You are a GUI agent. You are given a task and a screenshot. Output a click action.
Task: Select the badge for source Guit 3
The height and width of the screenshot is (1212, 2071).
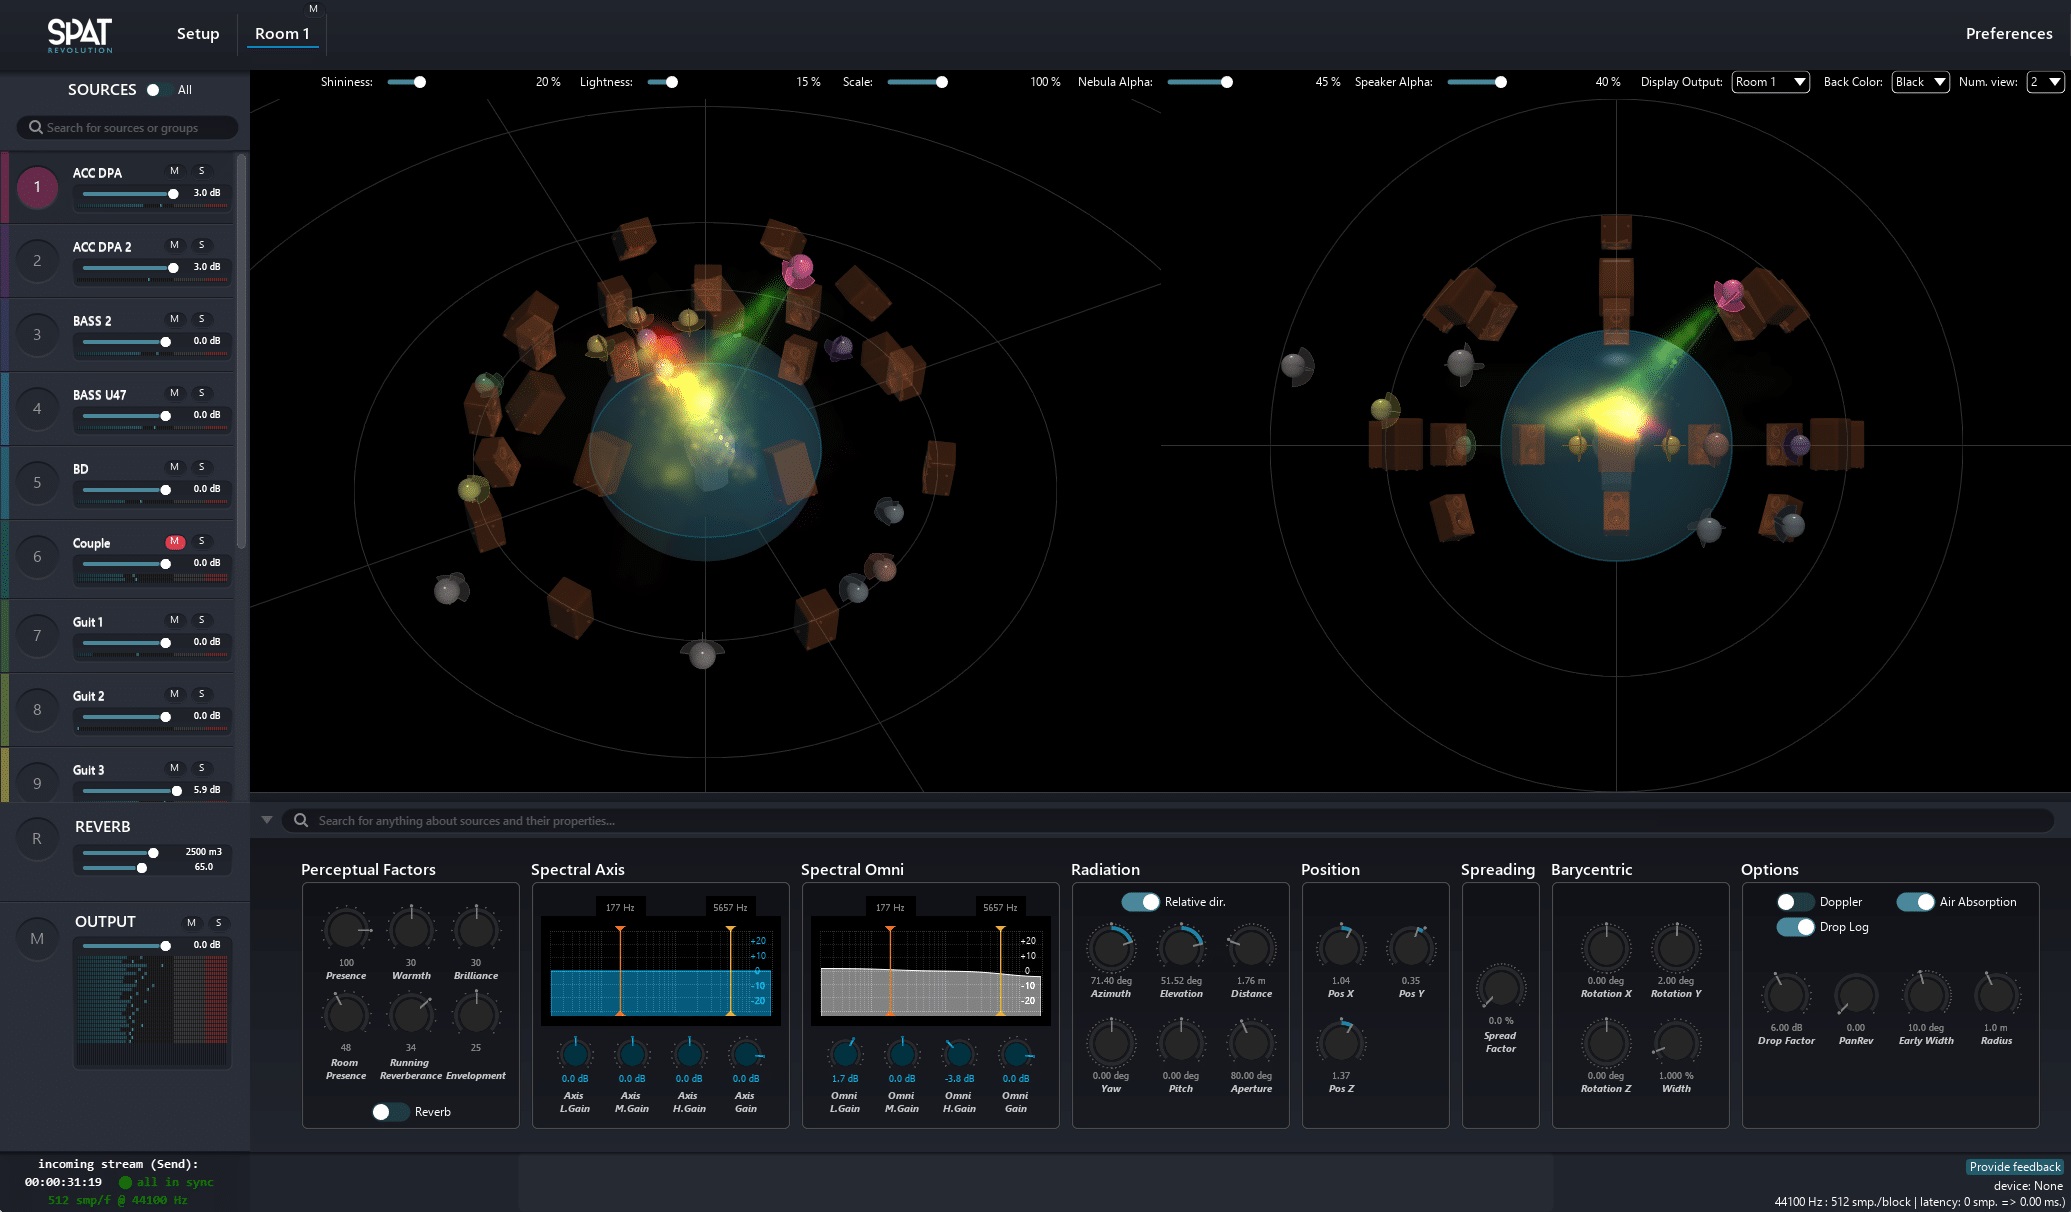(37, 781)
